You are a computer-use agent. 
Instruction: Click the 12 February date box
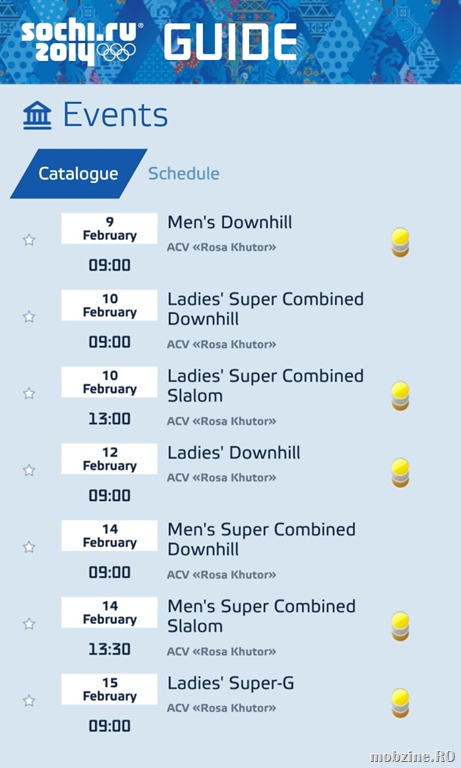[x=109, y=459]
